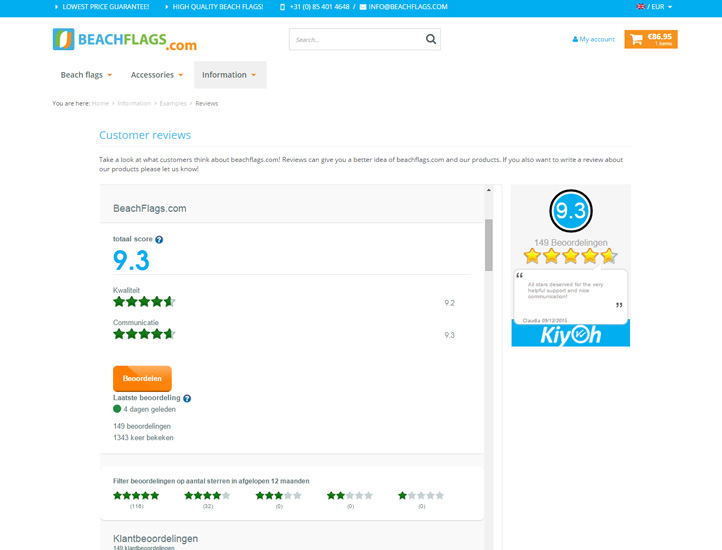Viewport: 722px width, 550px height.
Task: Click the Beoordelen button
Action: (x=142, y=378)
